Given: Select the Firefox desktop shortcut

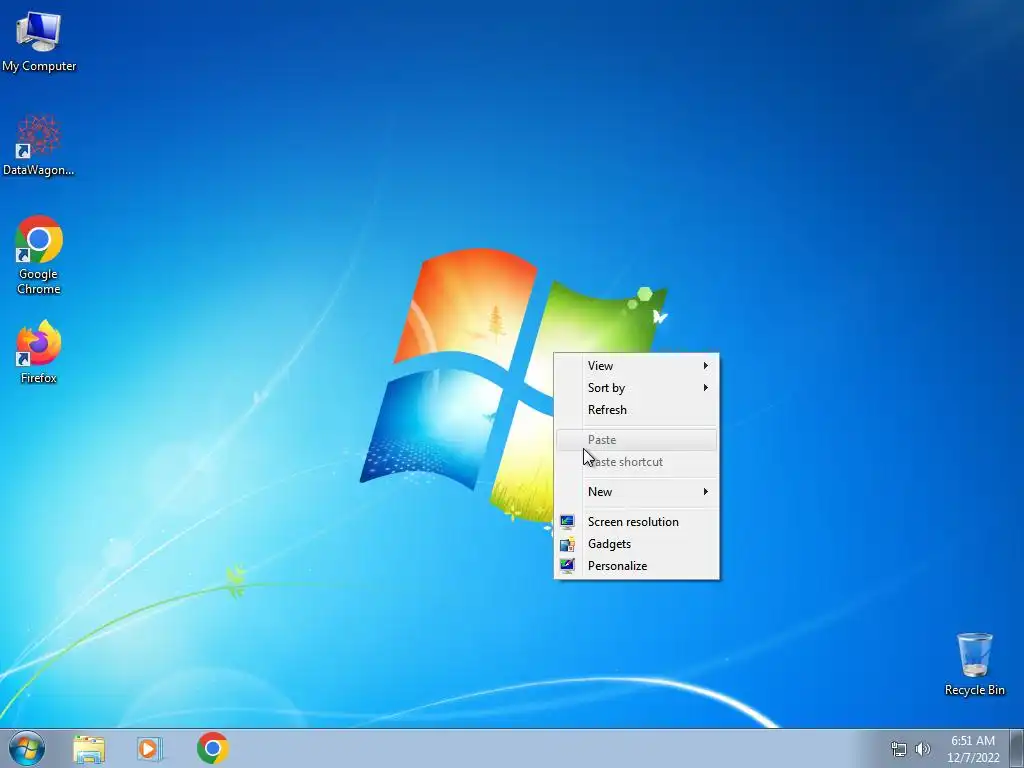Looking at the screenshot, I should coord(39,351).
